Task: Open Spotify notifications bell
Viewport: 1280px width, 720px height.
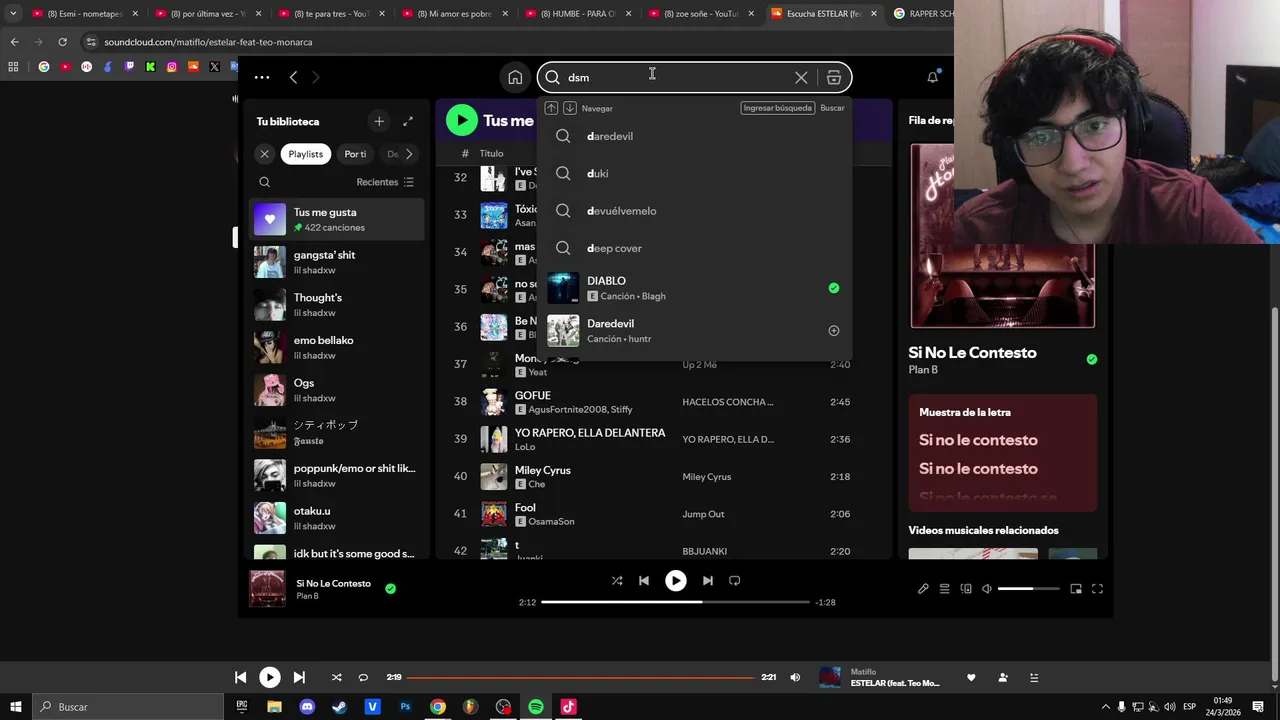Action: (x=932, y=77)
